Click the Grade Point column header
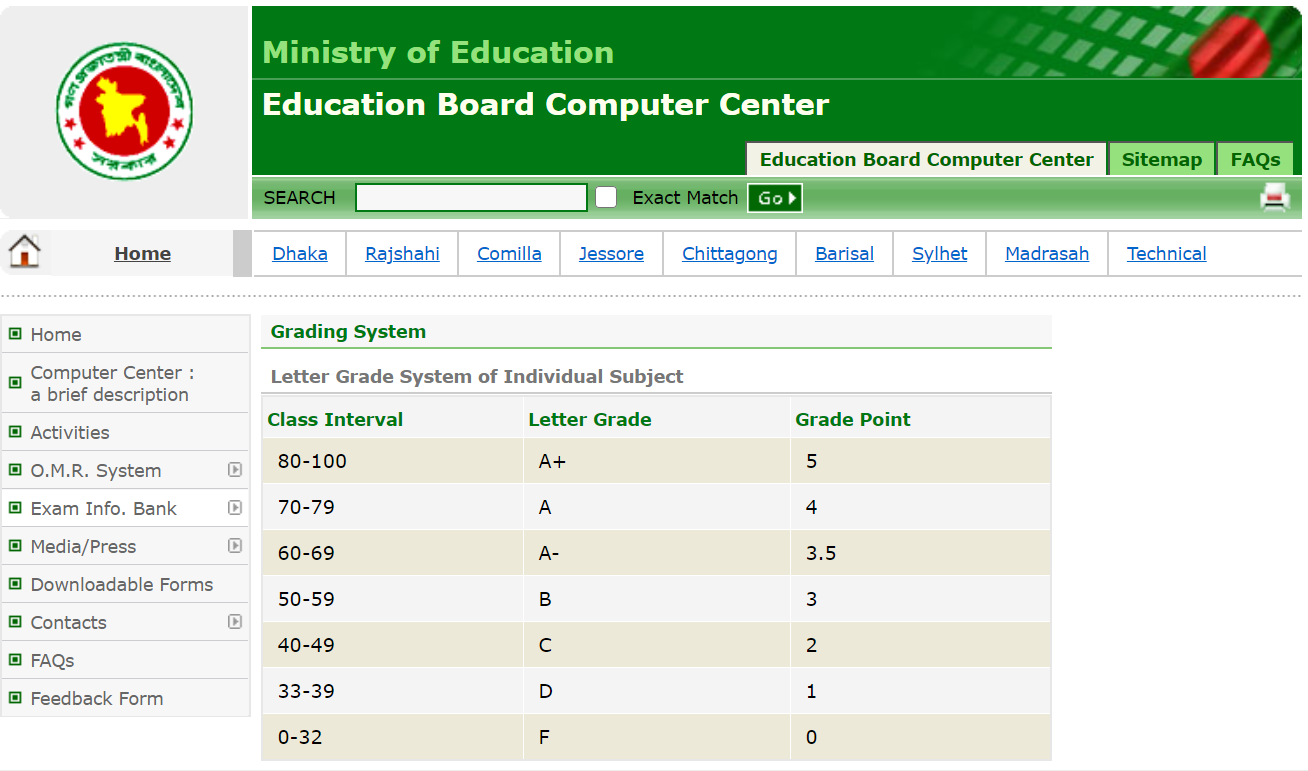The height and width of the screenshot is (771, 1308). click(x=853, y=420)
